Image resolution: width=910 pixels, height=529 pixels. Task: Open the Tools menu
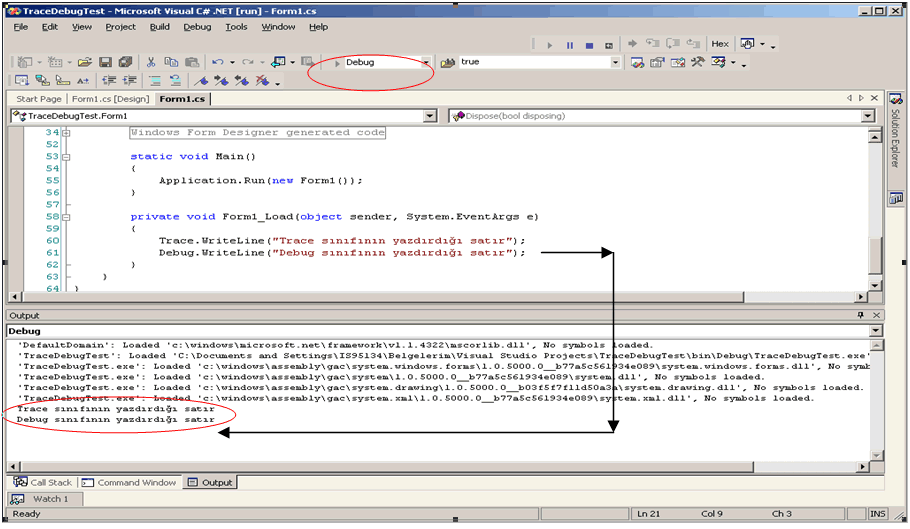point(236,27)
